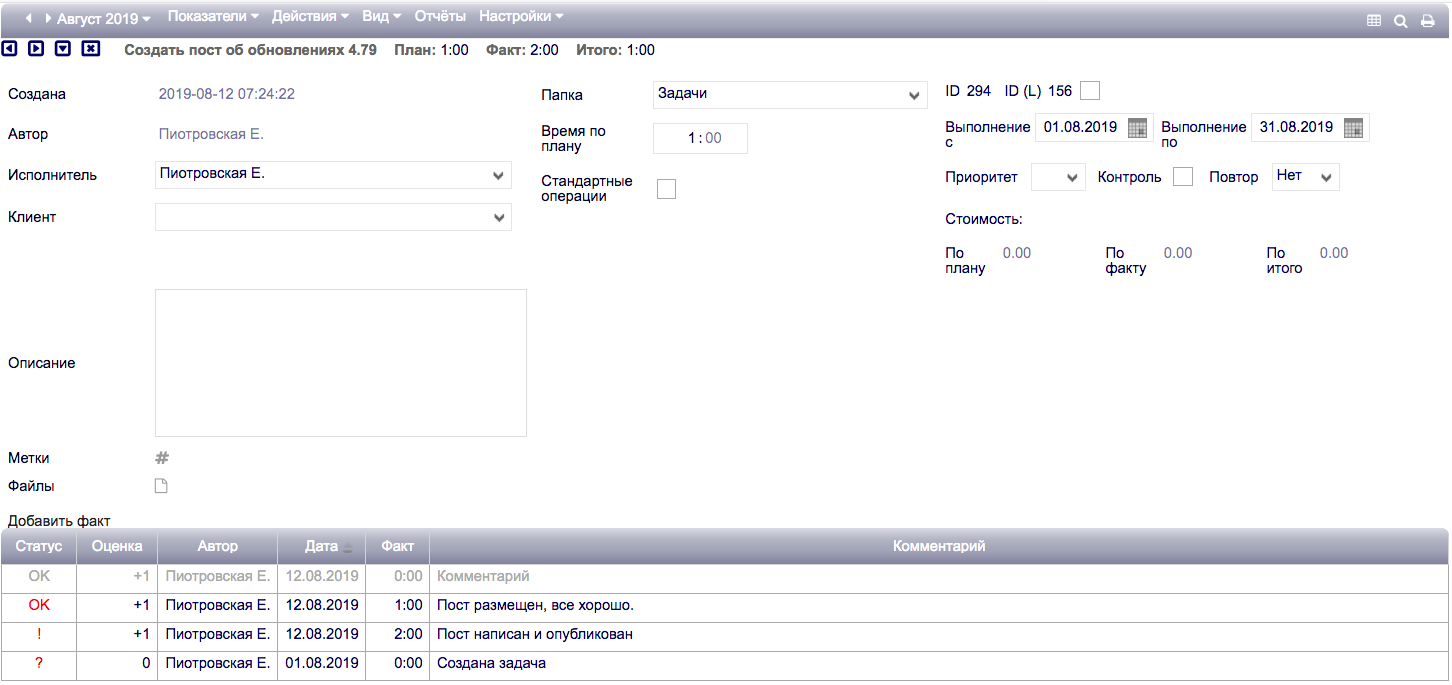
Task: Click the Время по плану time field
Action: [x=700, y=139]
